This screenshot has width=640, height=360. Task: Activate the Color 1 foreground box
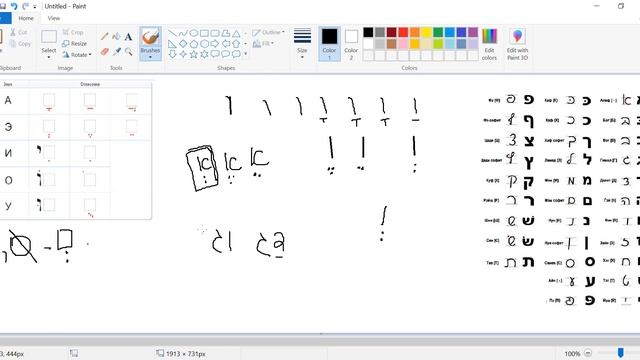[329, 44]
